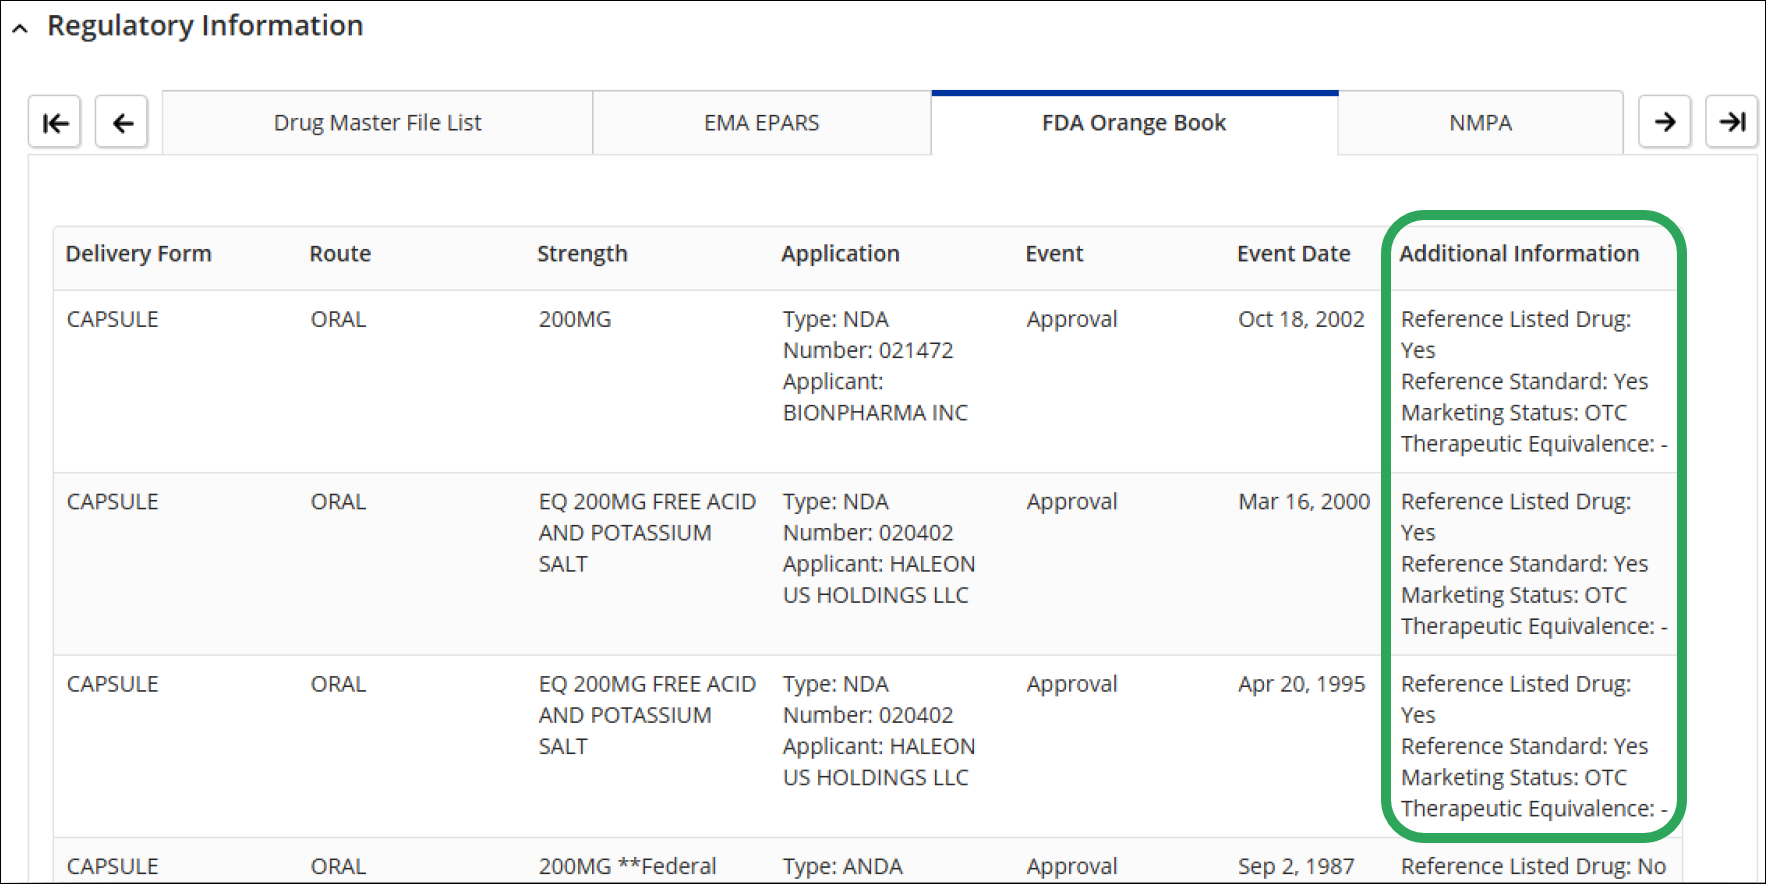
Task: Click Number: 021472 in the application cell
Action: 868,350
